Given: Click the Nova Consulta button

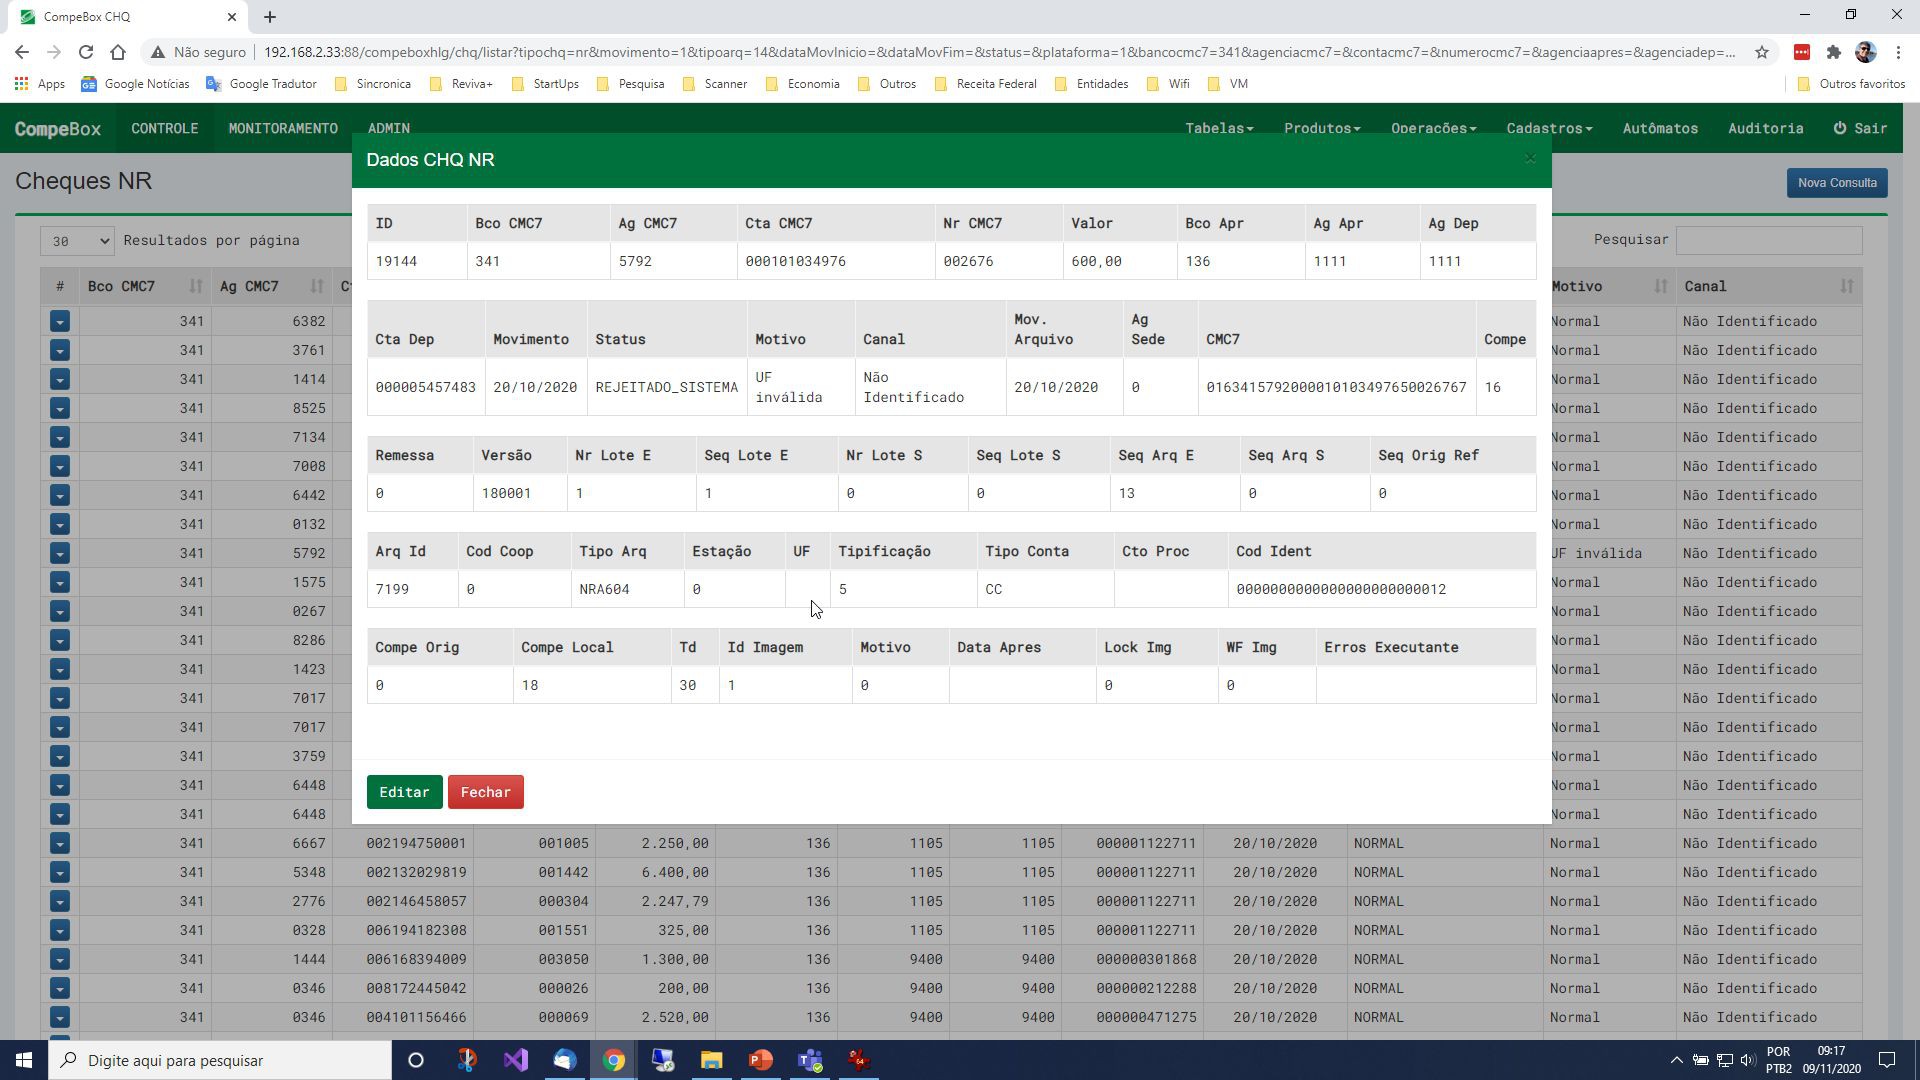Looking at the screenshot, I should (1837, 183).
